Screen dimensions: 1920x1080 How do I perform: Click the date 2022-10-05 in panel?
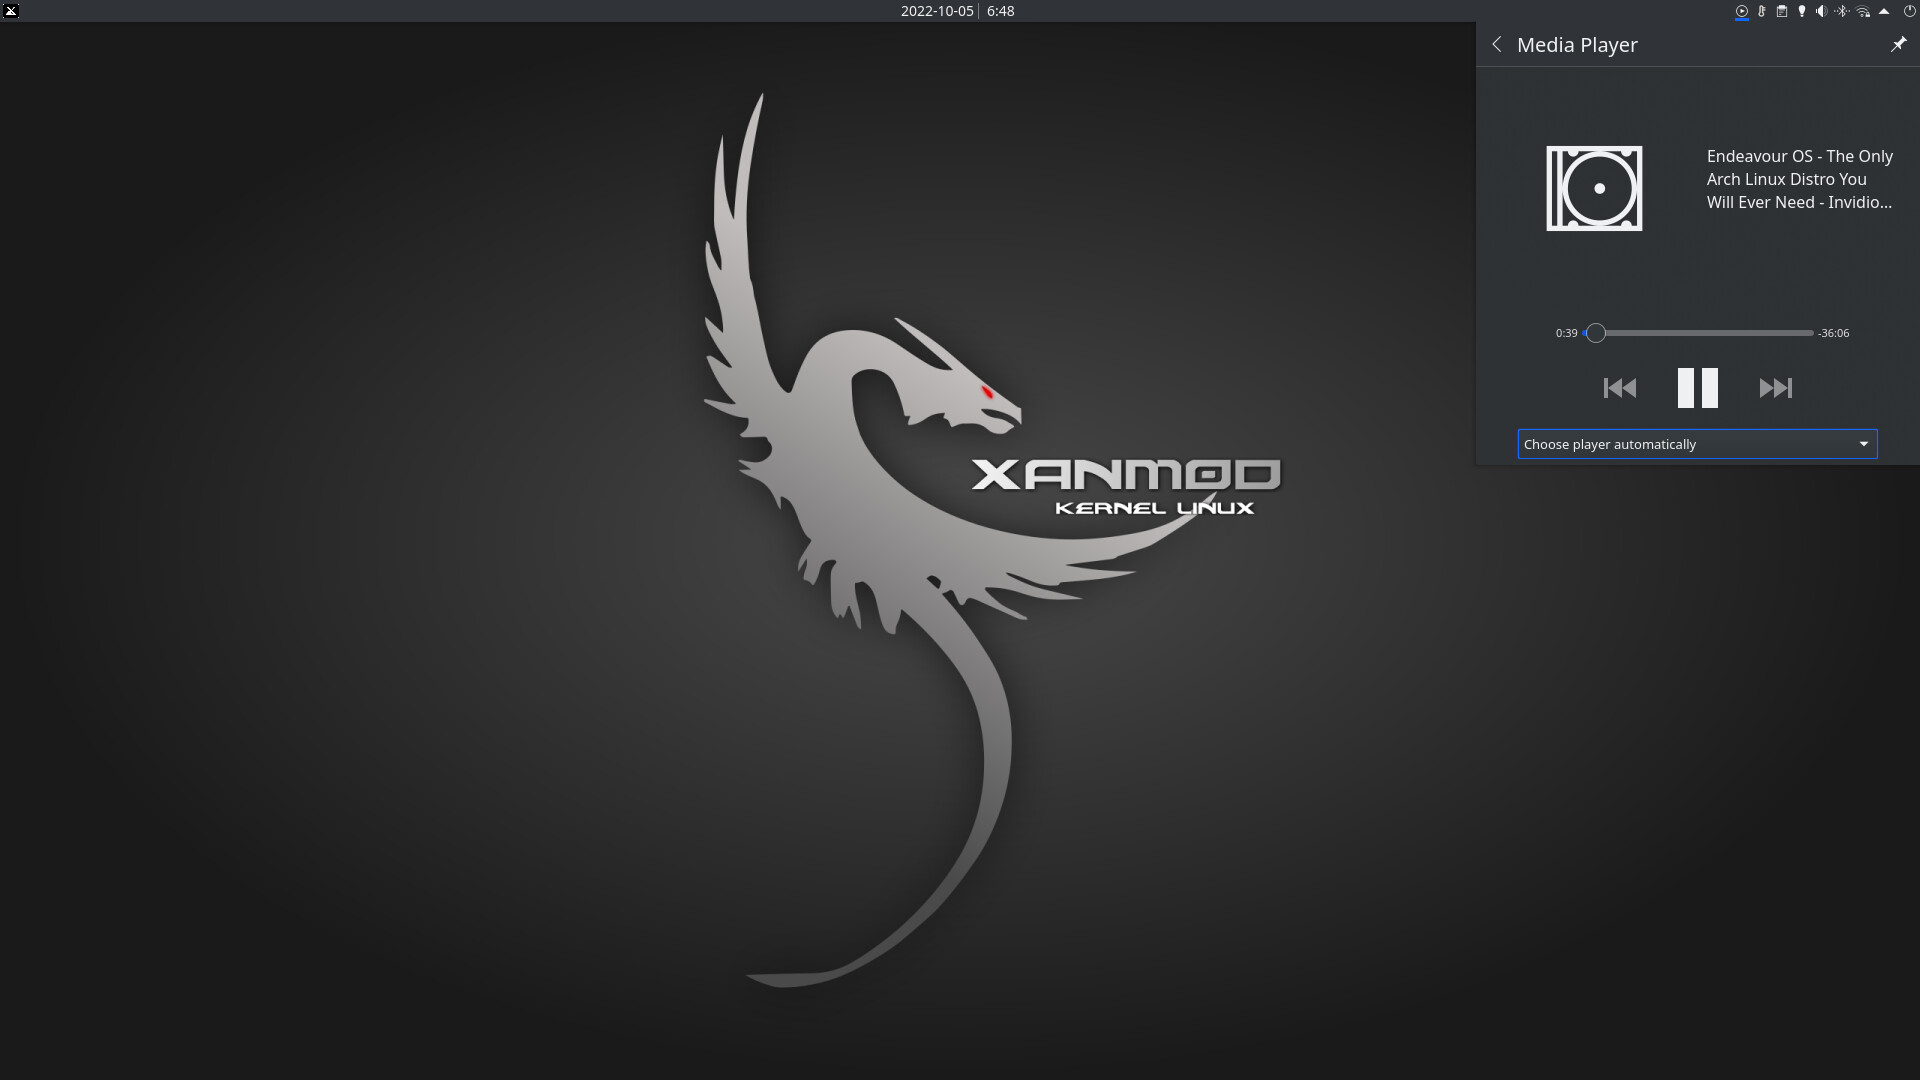click(937, 11)
